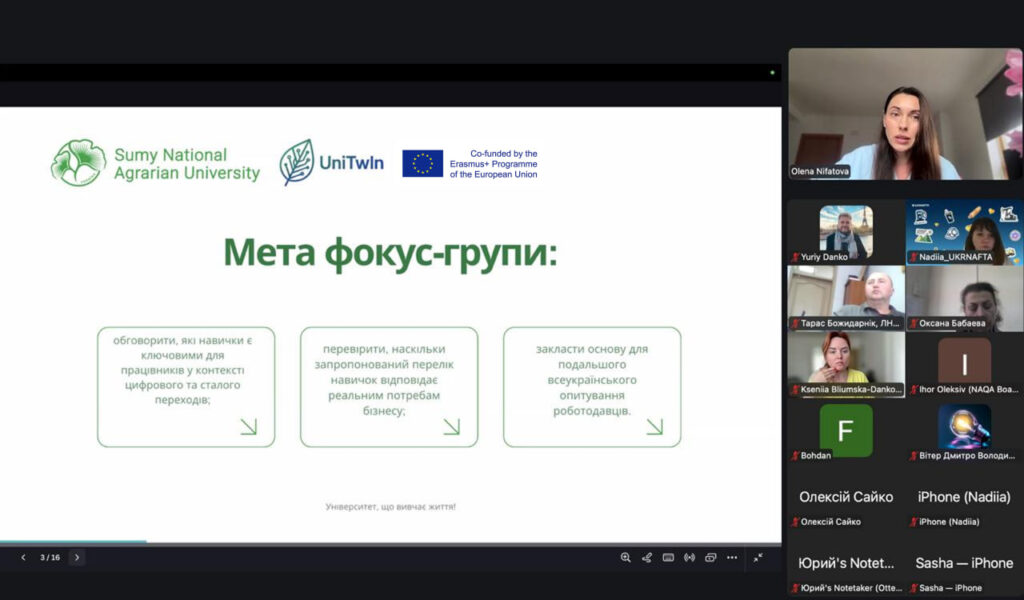Open the presenter view window icon
The width and height of the screenshot is (1024, 600).
coord(710,557)
